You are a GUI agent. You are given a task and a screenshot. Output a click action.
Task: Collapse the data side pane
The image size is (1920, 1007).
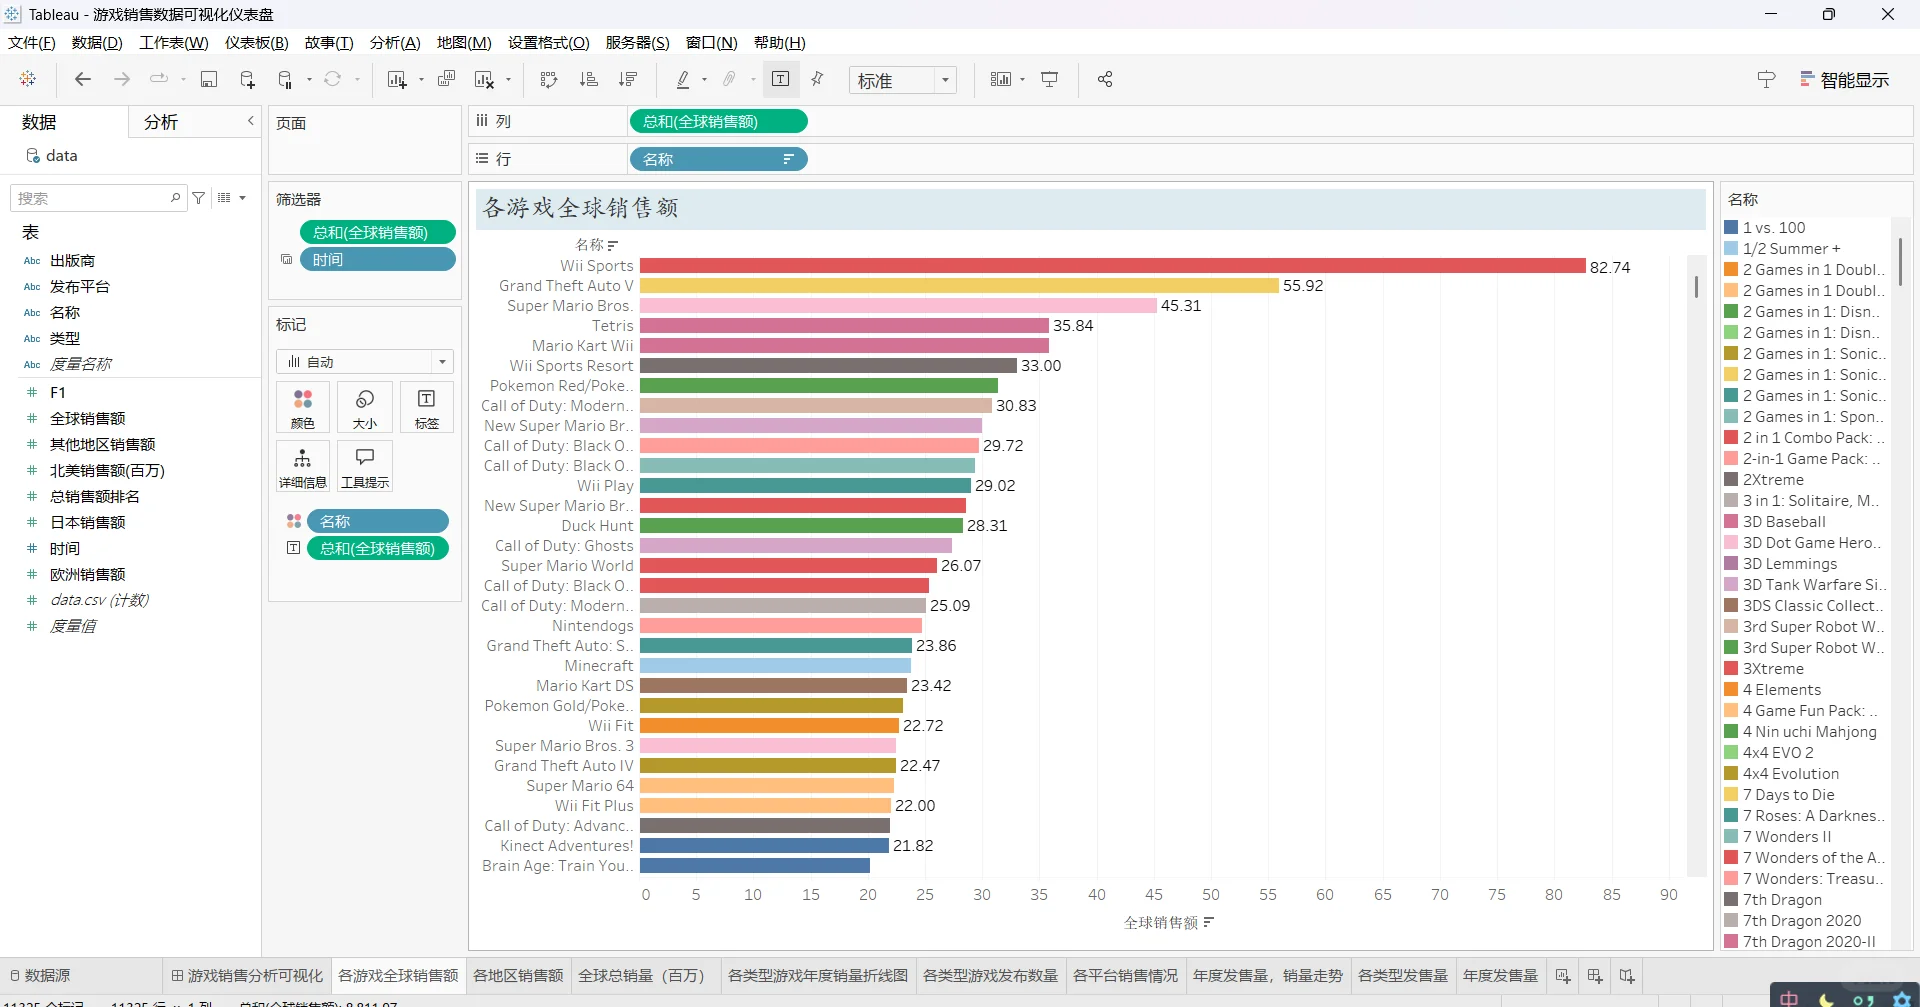(251, 121)
